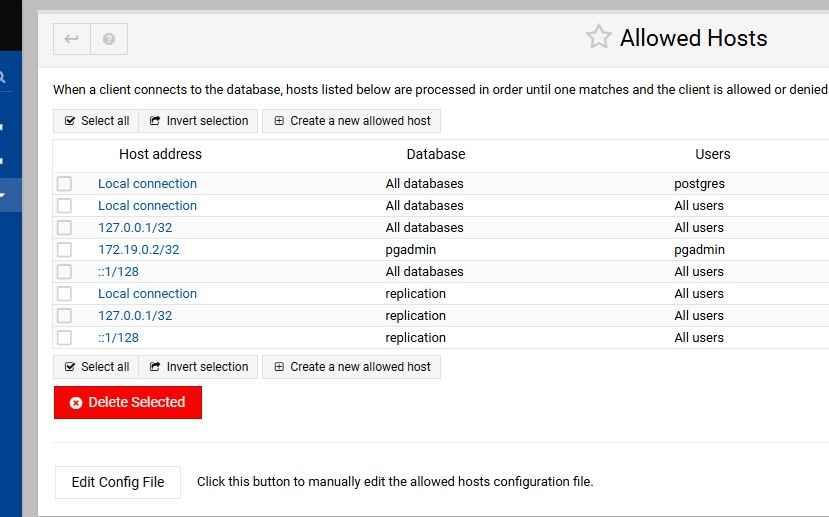Viewport: 829px width, 517px height.
Task: Open Local connection entry for replication
Action: 147,294
